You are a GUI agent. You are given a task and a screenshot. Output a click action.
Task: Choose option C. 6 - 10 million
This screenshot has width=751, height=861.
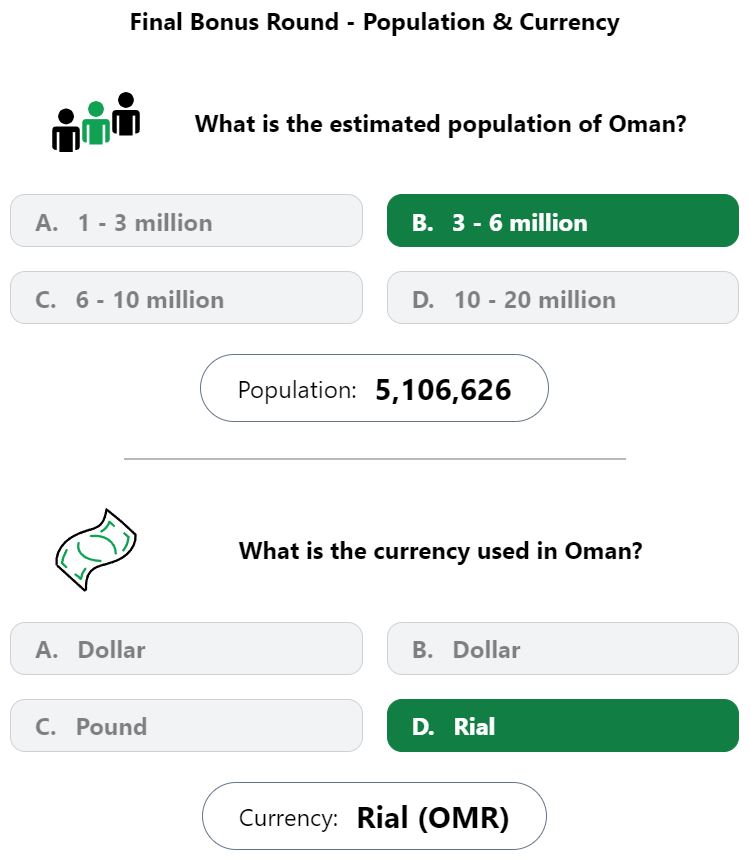[x=186, y=297]
